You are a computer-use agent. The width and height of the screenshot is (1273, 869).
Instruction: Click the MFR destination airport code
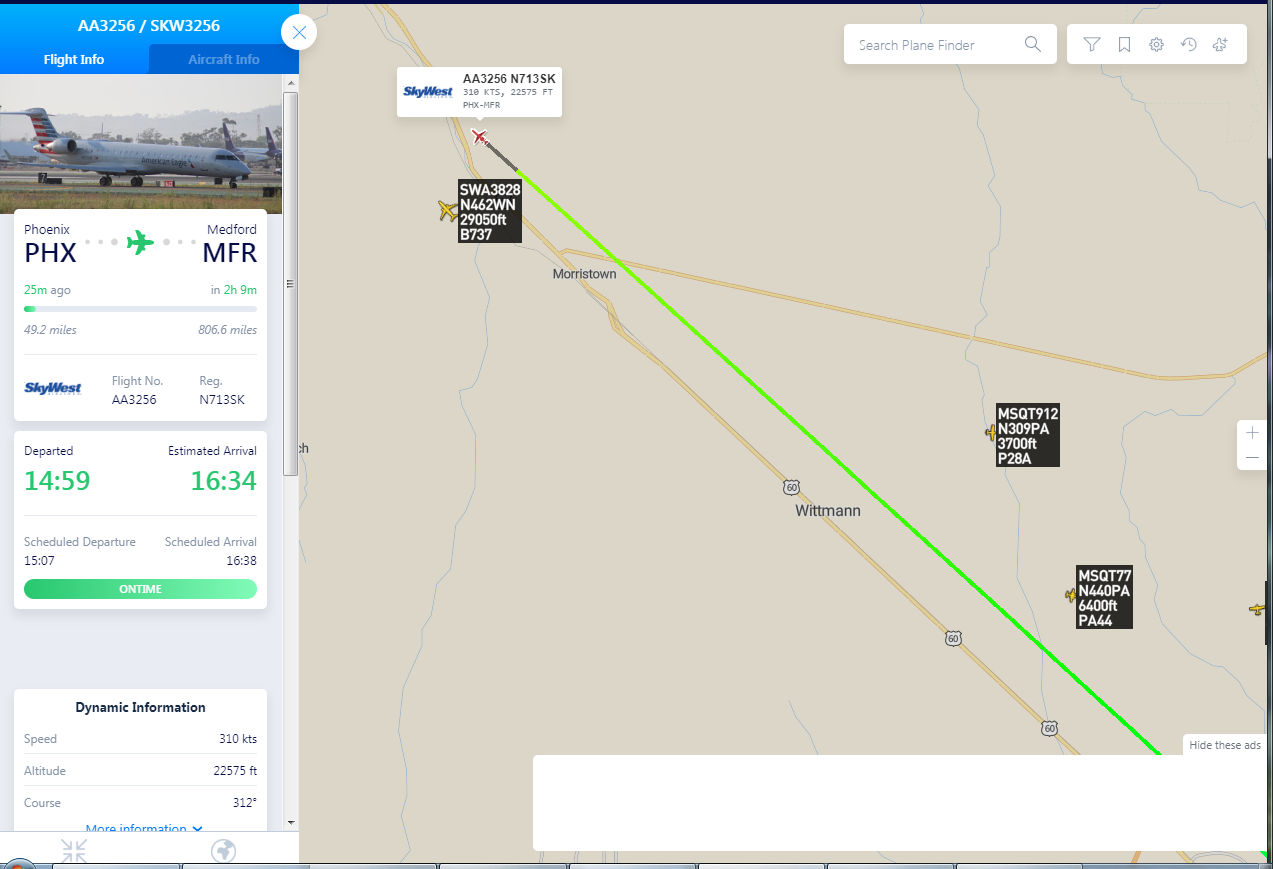coord(229,253)
